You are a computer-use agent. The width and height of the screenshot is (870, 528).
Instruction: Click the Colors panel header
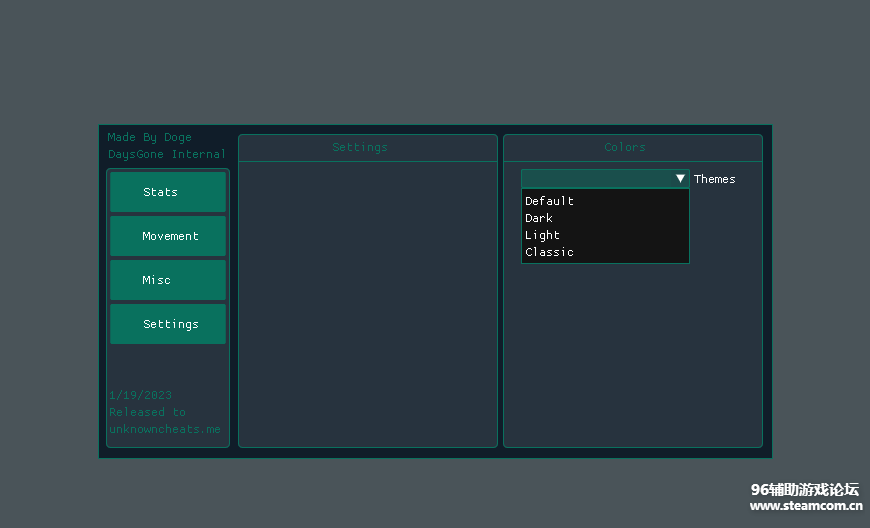click(x=625, y=147)
